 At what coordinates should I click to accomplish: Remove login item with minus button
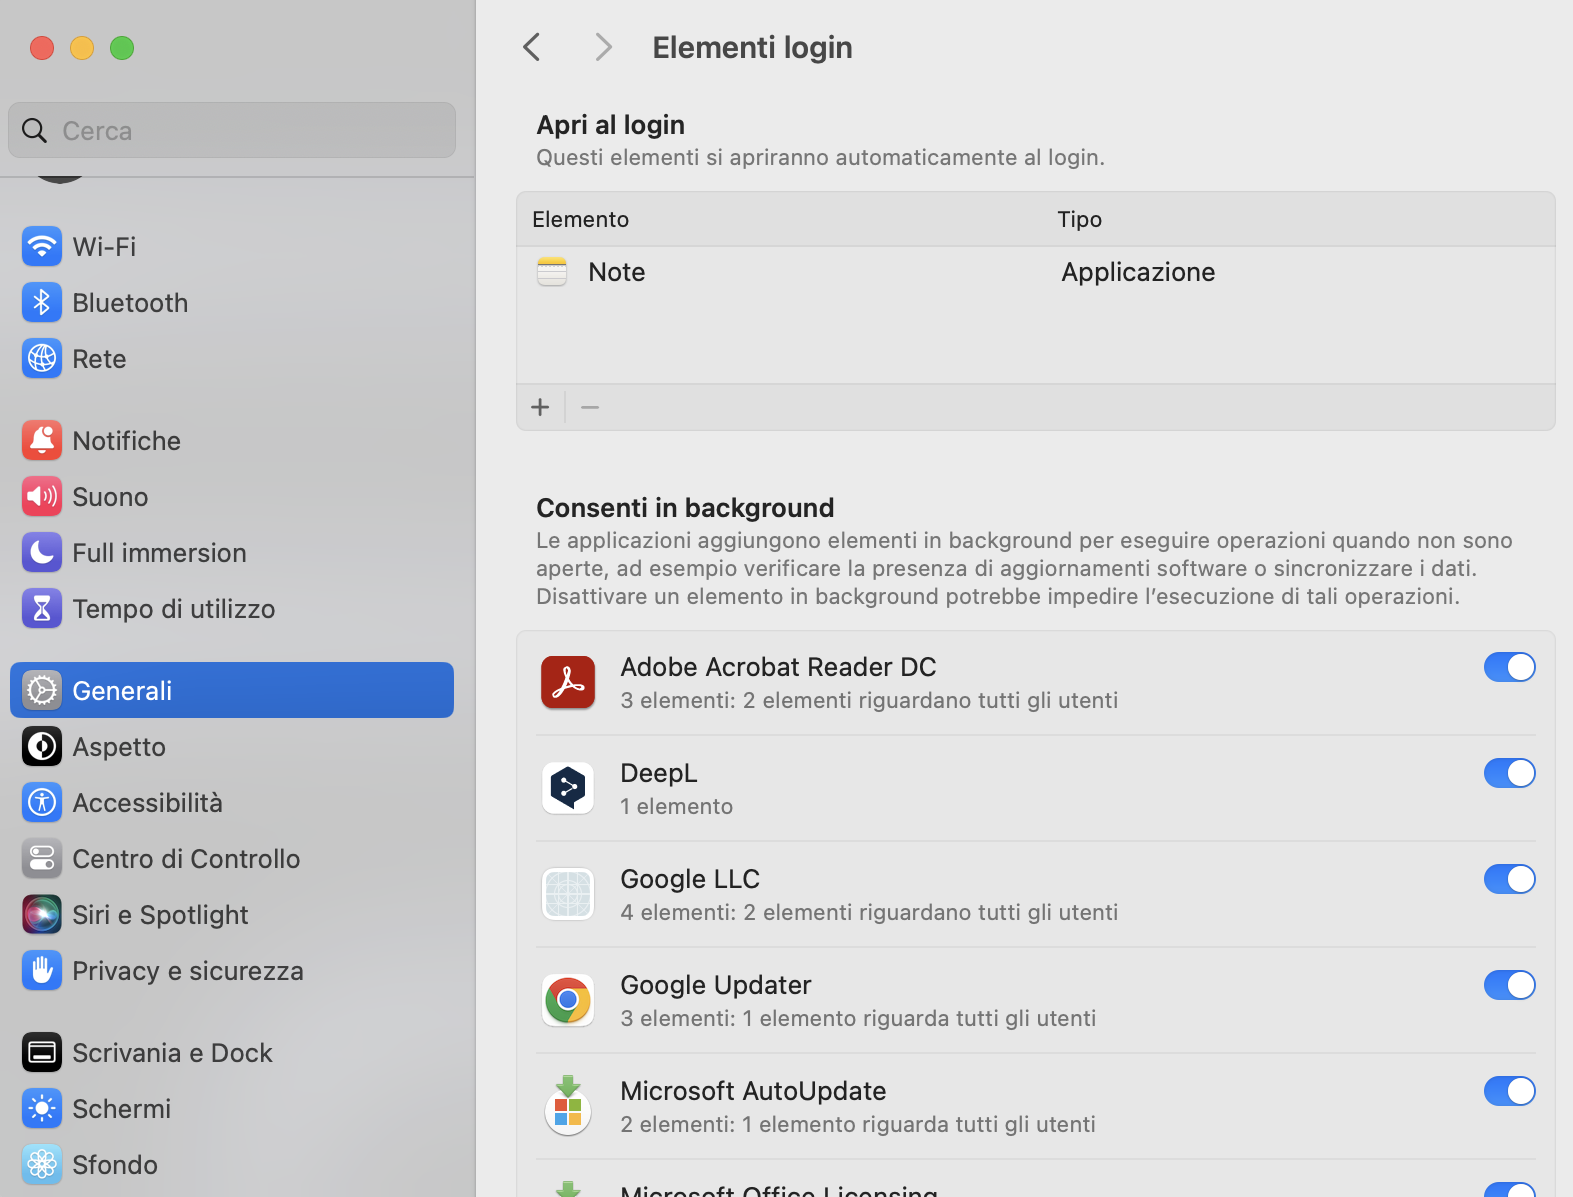tap(590, 407)
